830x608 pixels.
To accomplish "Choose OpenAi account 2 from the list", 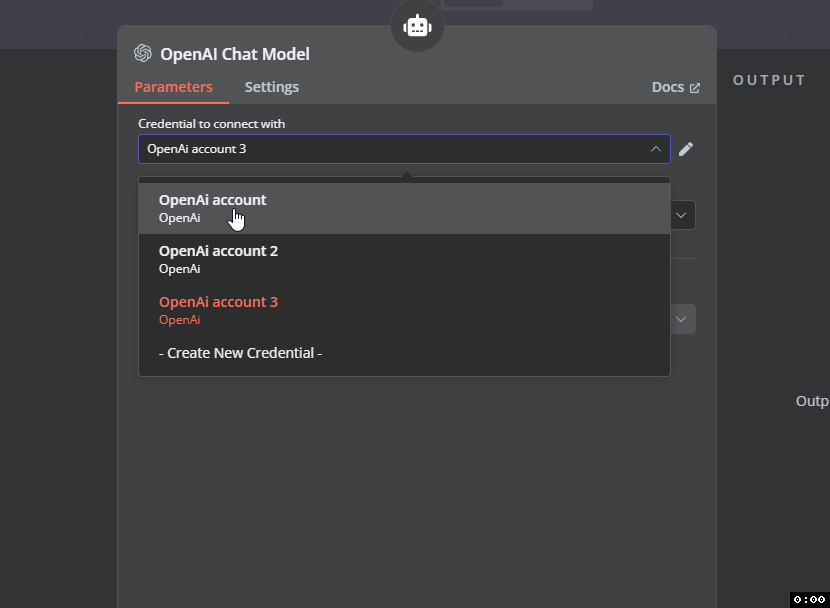I will [x=404, y=259].
